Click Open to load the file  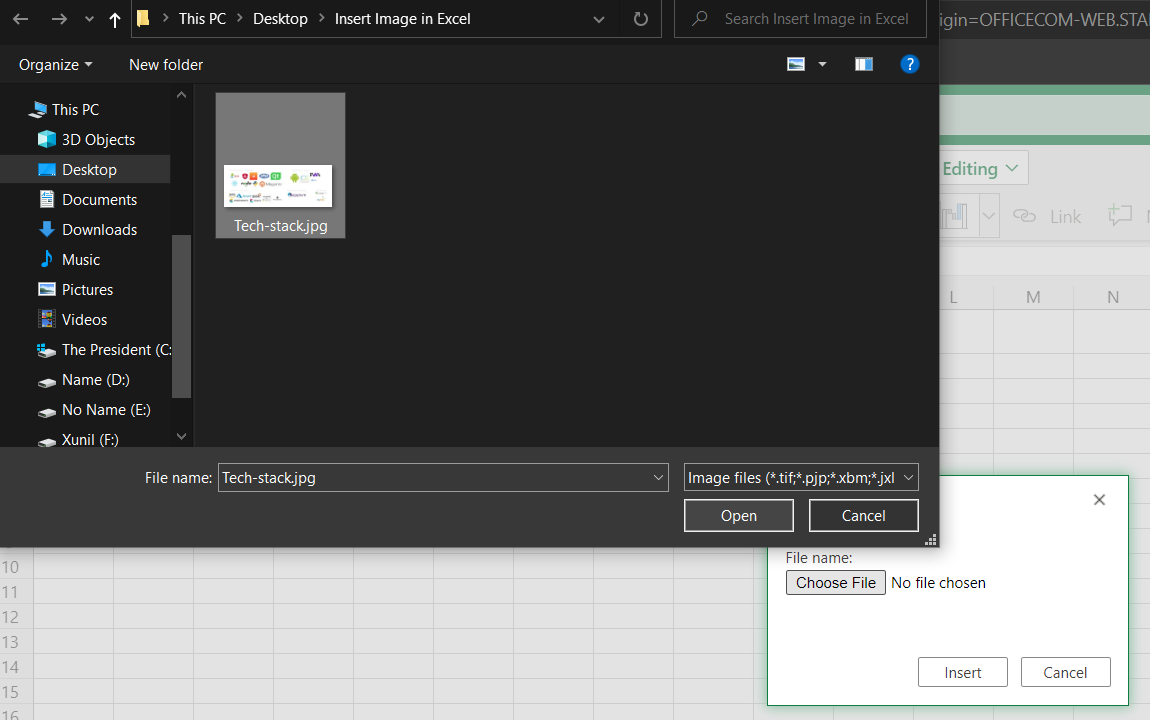(x=739, y=515)
